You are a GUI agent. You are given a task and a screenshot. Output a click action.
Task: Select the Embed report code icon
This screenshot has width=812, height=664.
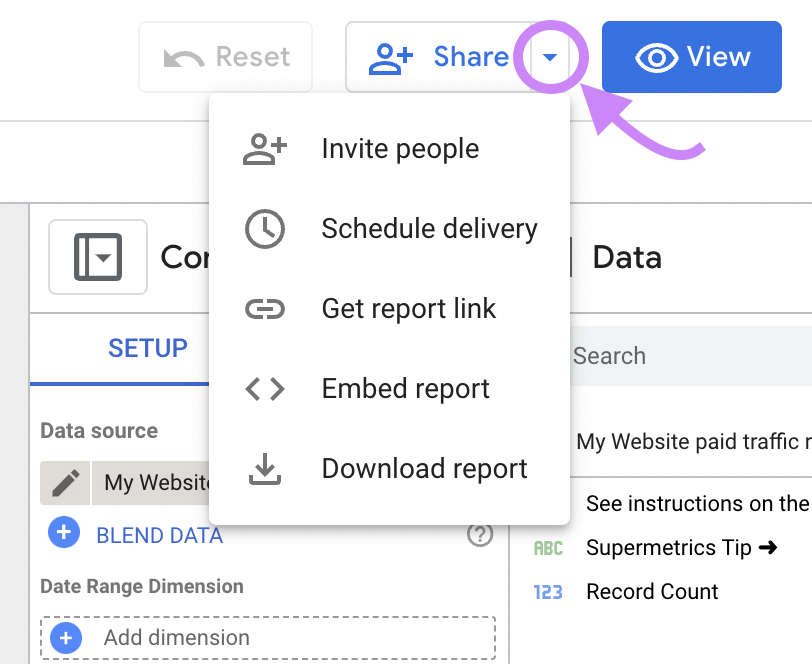click(x=265, y=388)
